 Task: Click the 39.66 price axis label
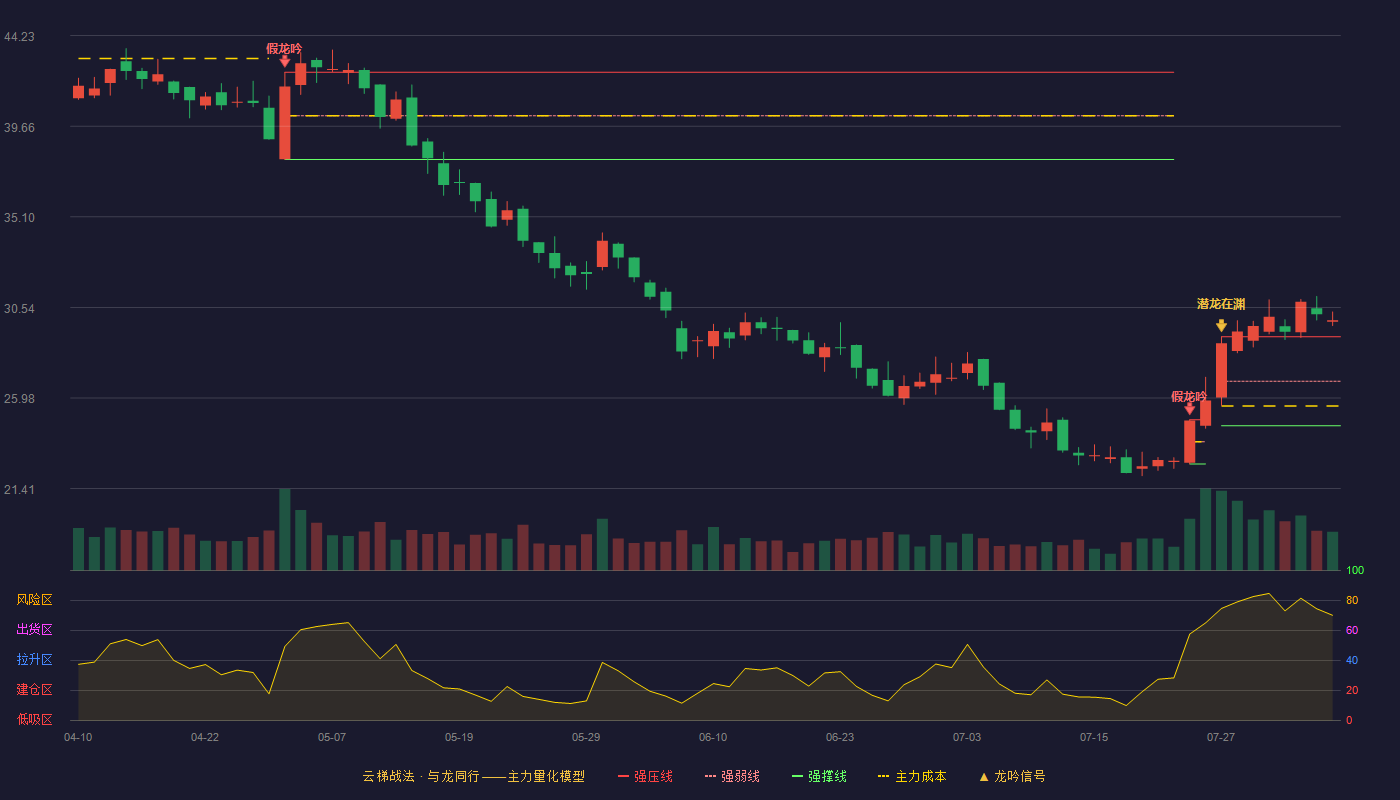(x=19, y=127)
